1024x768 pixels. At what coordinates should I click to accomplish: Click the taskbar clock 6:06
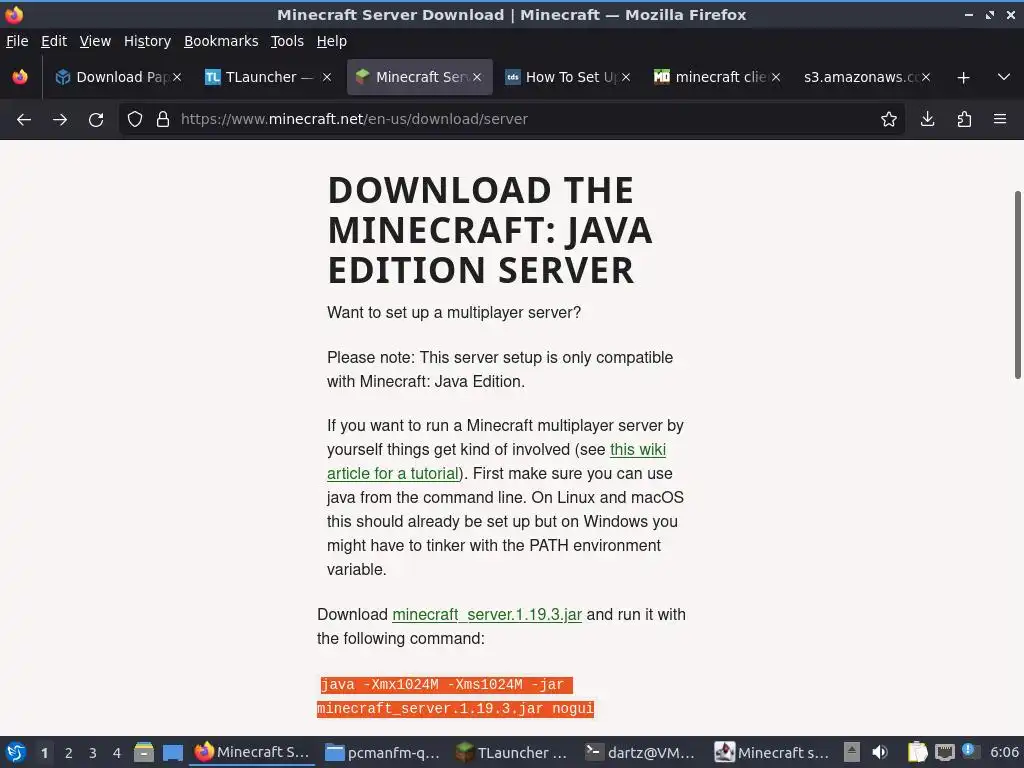pos(1004,752)
